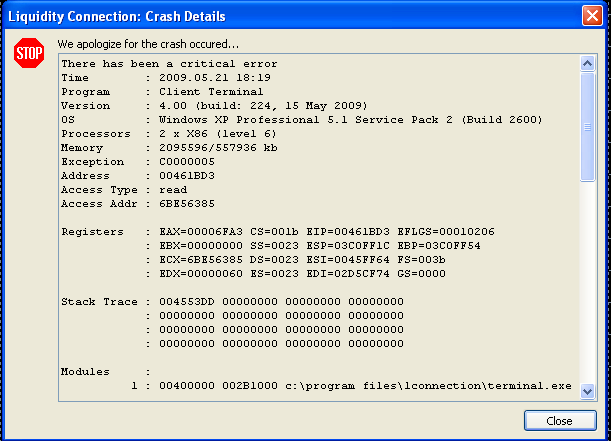
Task: Click the Processors value 2 x X86
Action: pyautogui.click(x=218, y=134)
